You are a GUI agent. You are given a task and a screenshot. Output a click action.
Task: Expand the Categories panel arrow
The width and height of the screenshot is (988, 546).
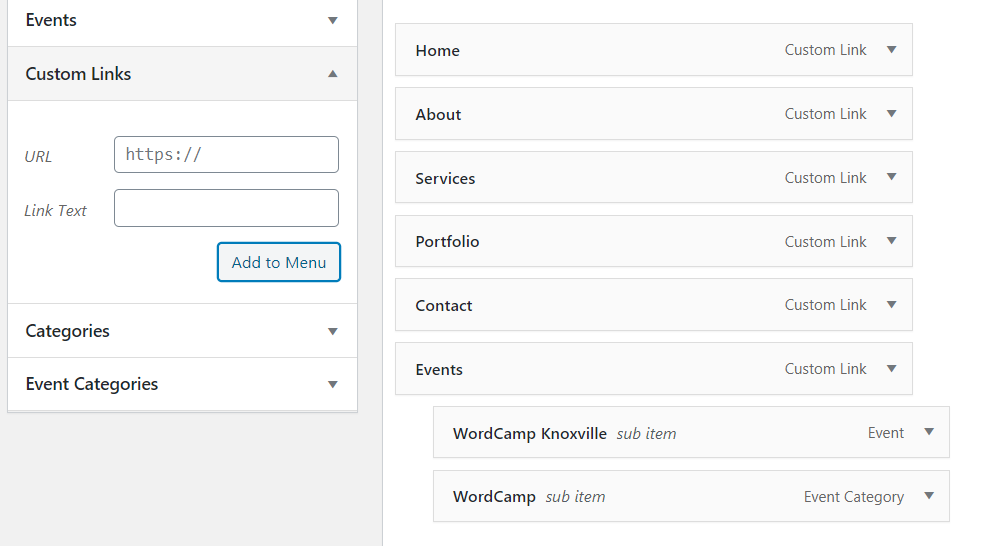[x=333, y=331]
